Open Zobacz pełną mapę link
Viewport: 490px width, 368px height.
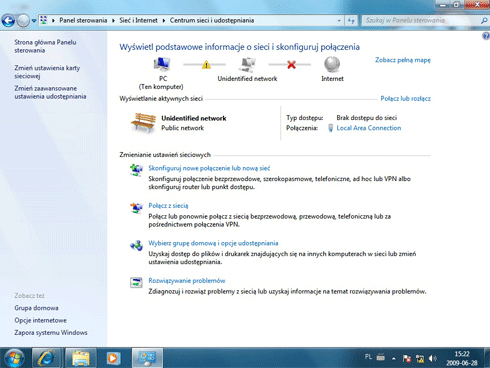(403, 60)
